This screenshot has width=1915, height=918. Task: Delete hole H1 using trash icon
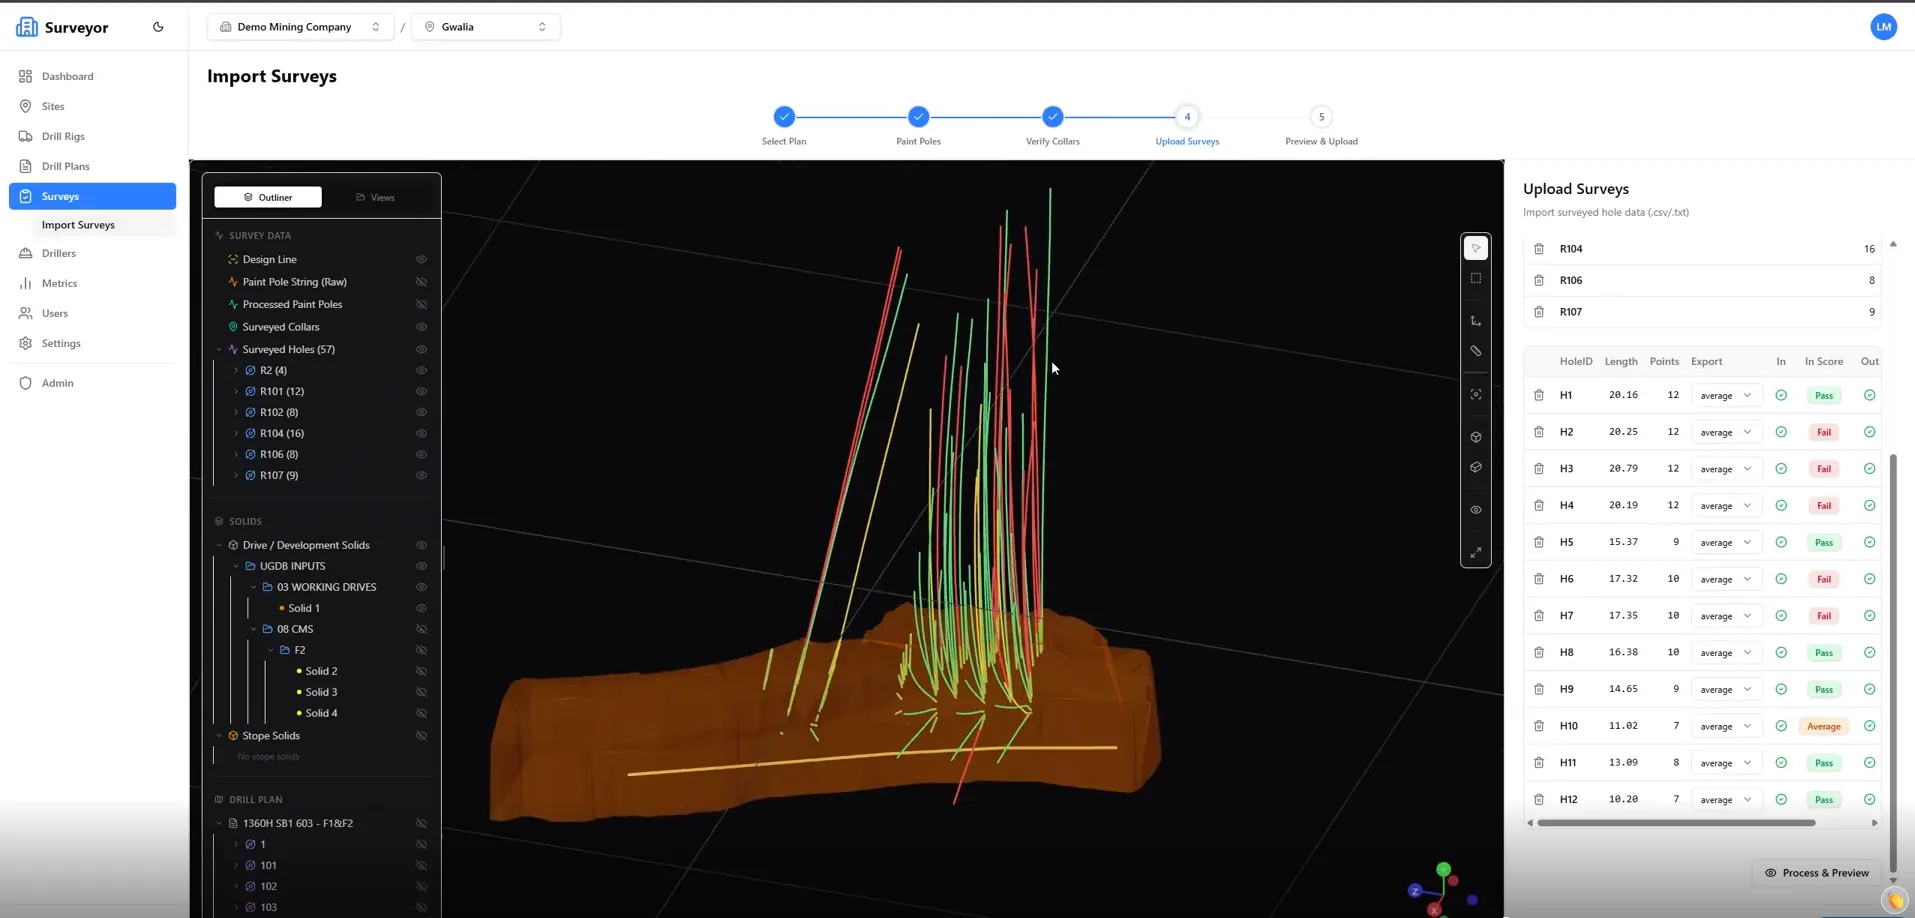1539,395
